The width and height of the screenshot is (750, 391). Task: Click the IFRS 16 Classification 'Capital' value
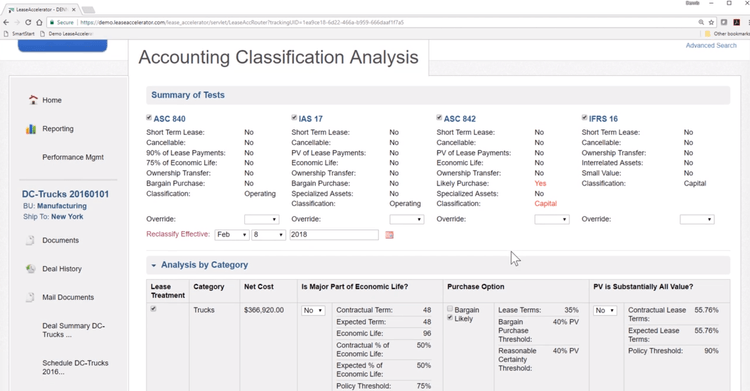(695, 183)
